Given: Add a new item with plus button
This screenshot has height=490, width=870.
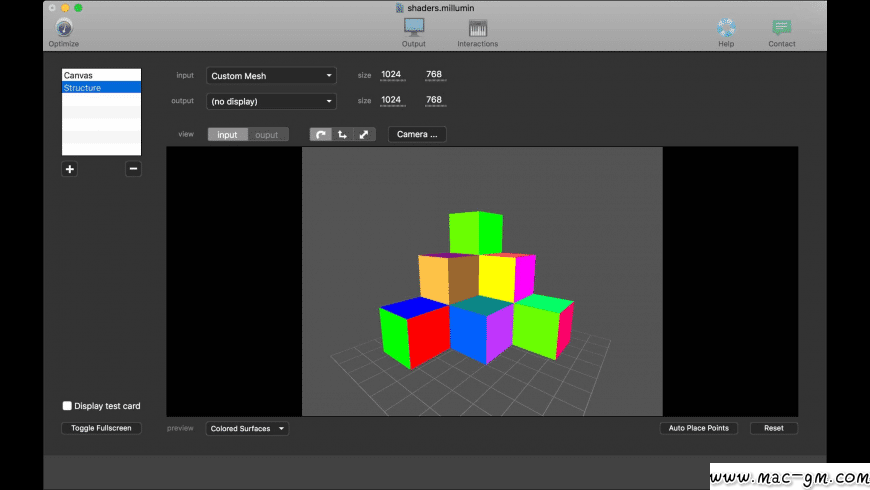Looking at the screenshot, I should tap(70, 169).
